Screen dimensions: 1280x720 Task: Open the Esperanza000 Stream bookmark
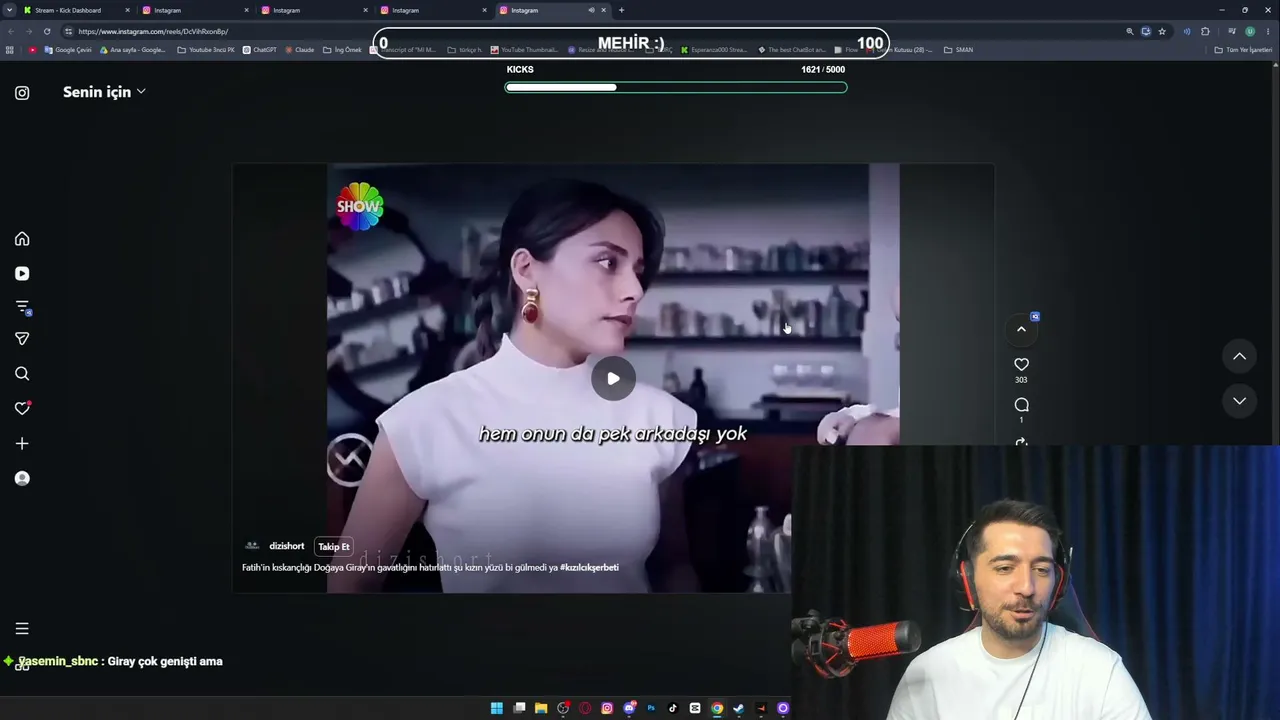tap(713, 50)
